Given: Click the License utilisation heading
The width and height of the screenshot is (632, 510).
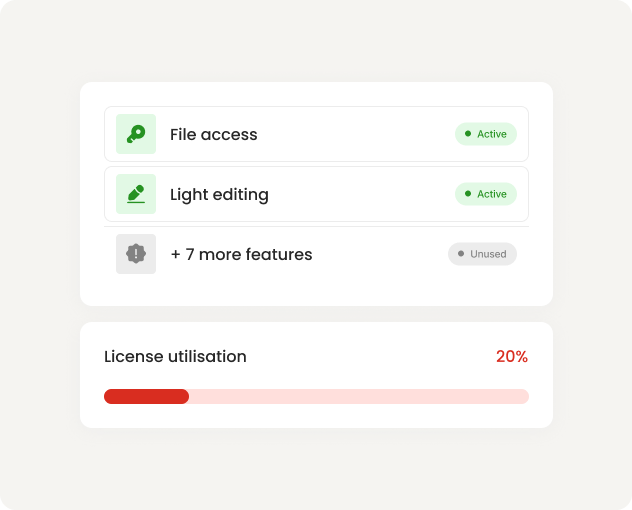Looking at the screenshot, I should coord(175,356).
